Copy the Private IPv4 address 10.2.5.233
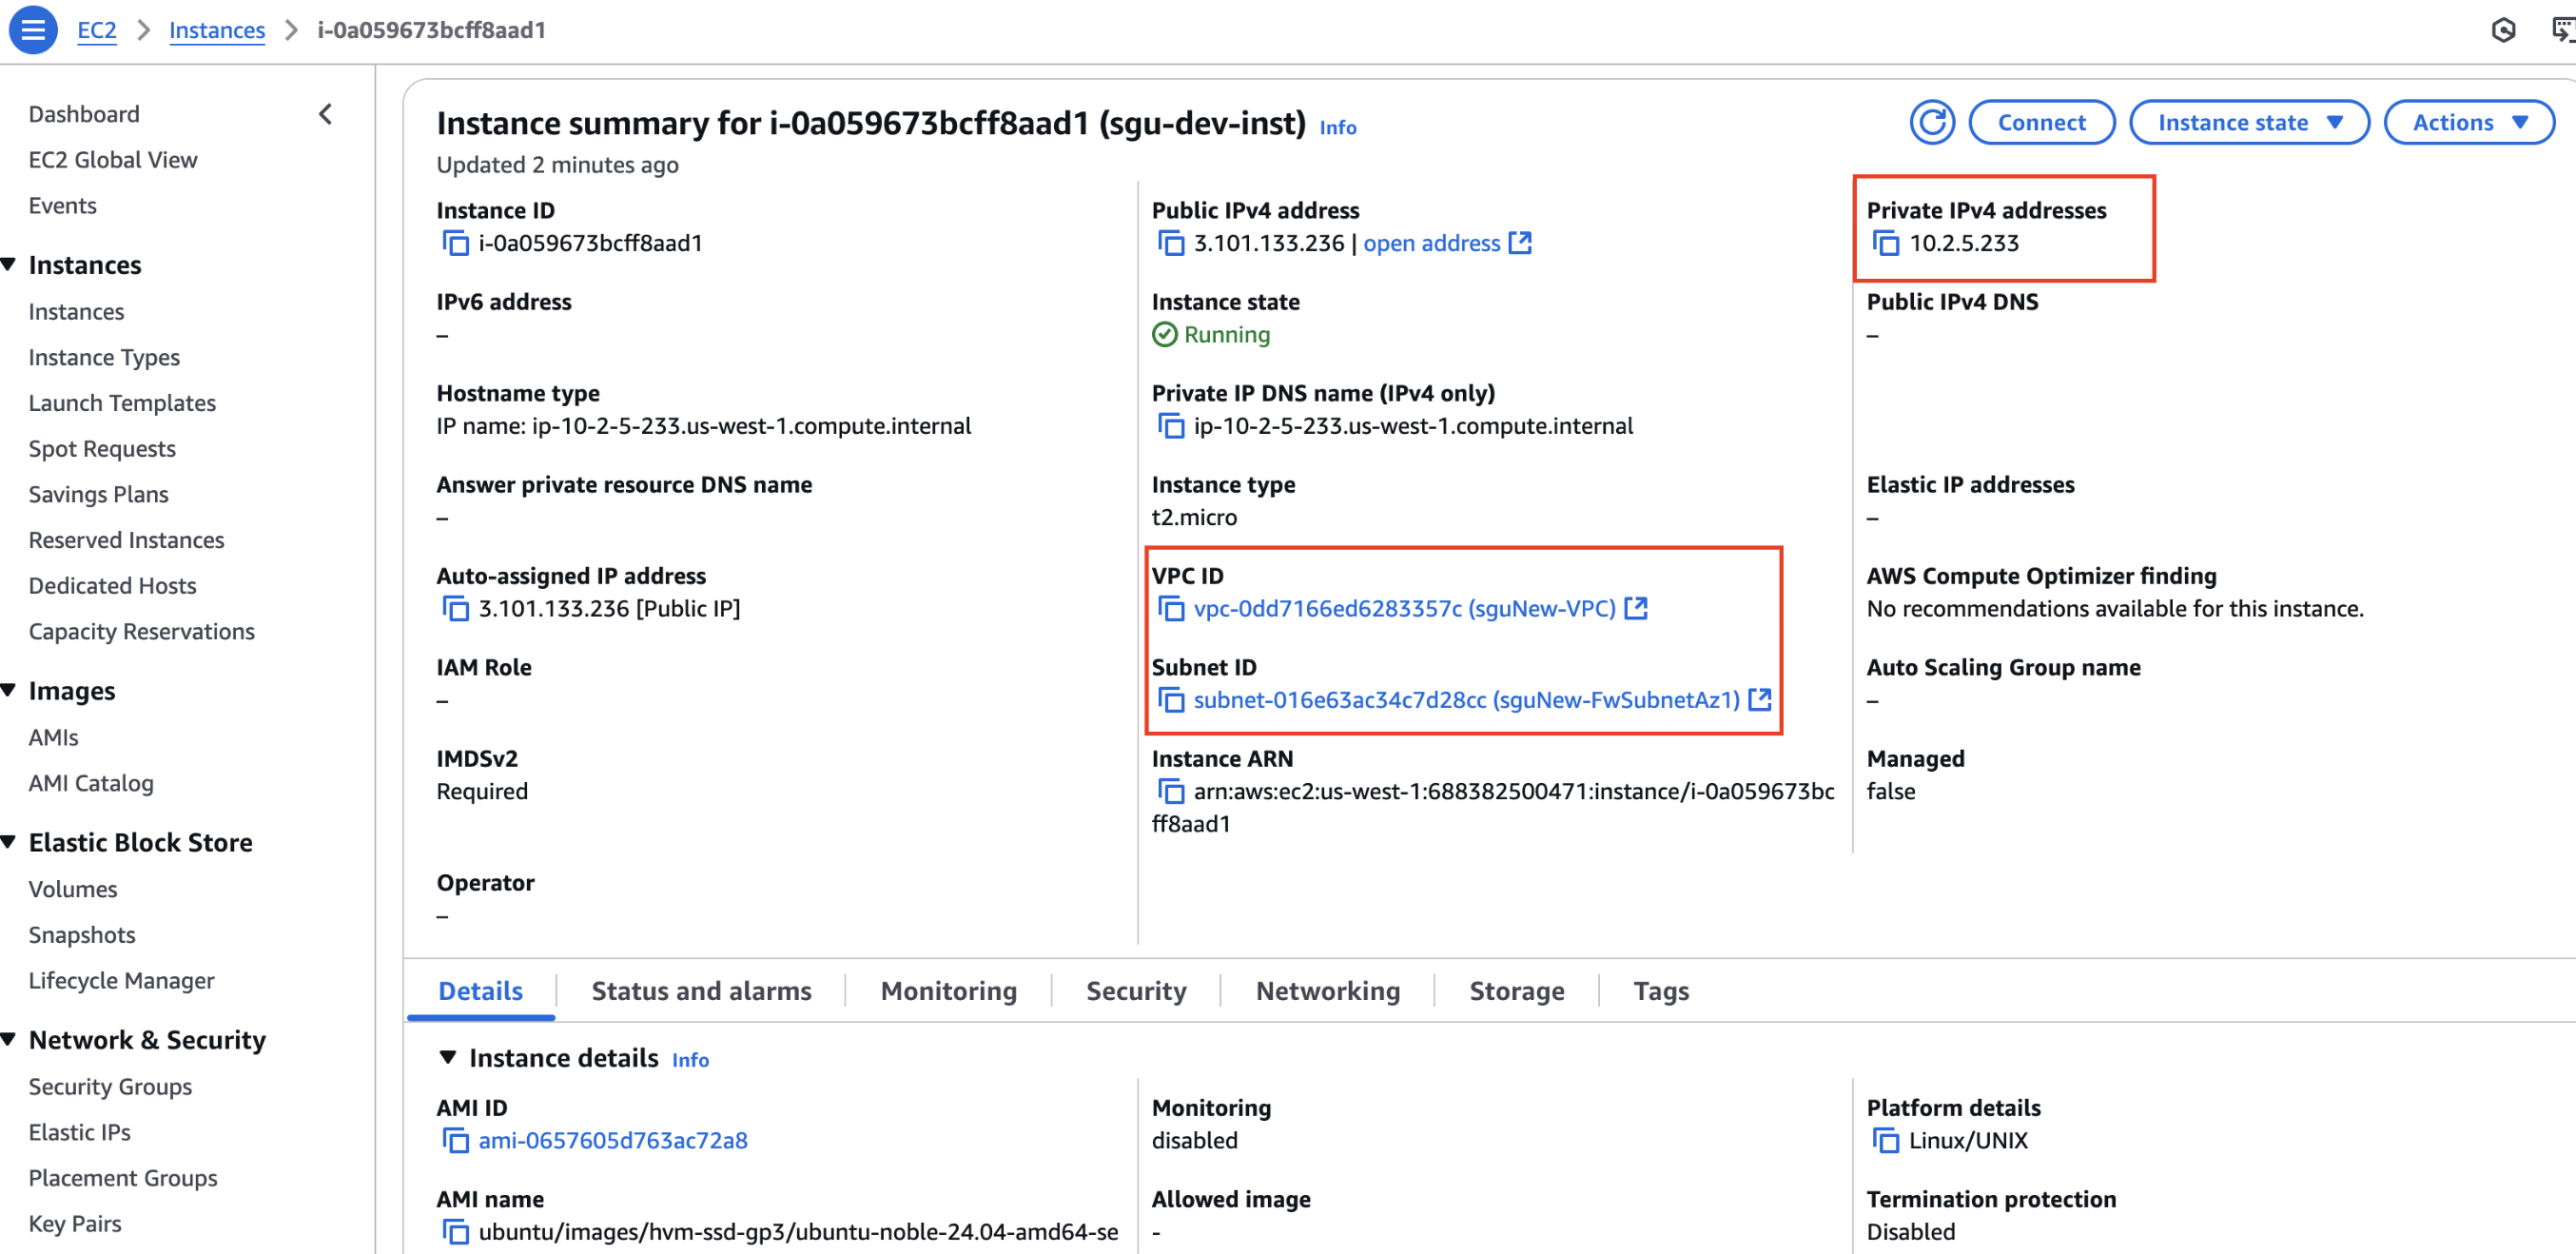This screenshot has width=2576, height=1254. coord(1885,243)
